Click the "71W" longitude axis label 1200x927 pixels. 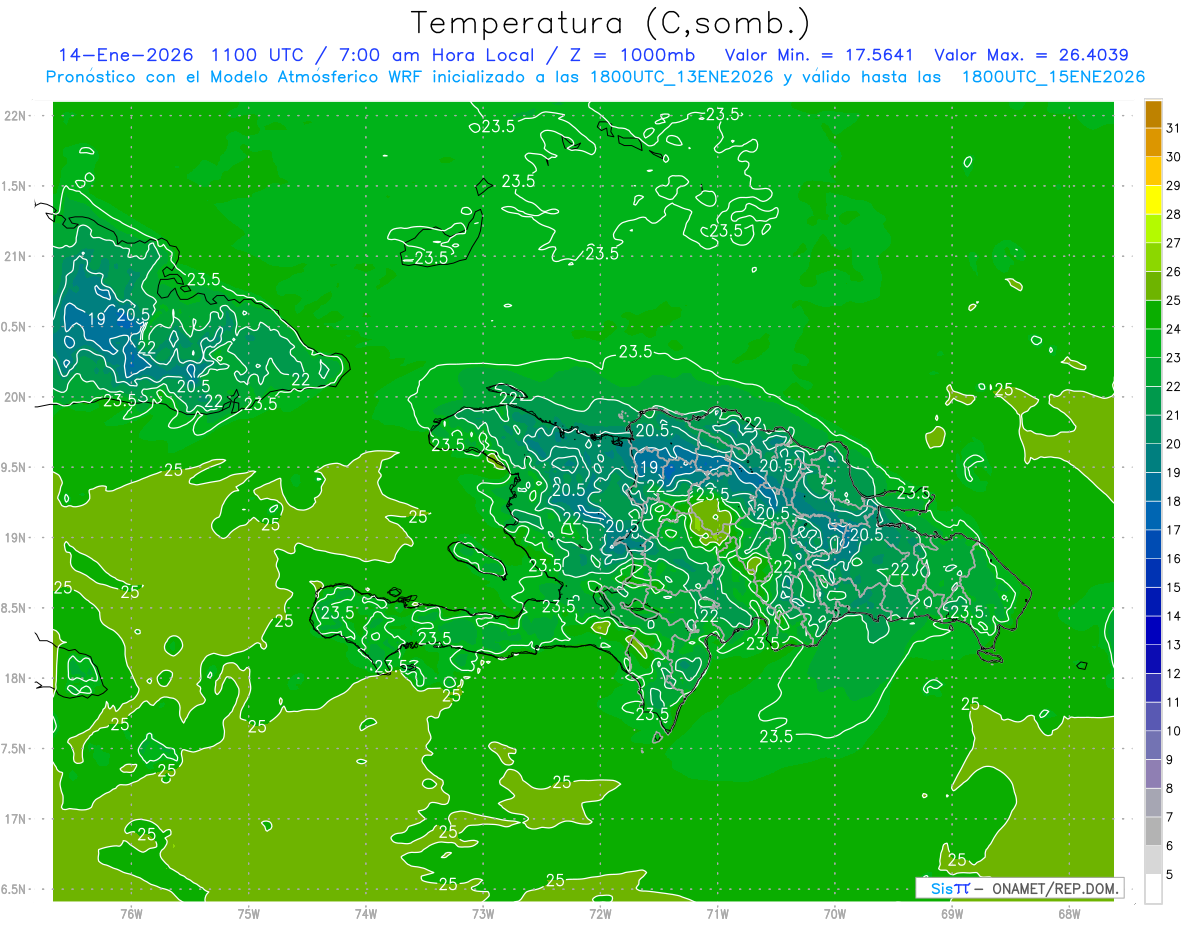(x=717, y=914)
